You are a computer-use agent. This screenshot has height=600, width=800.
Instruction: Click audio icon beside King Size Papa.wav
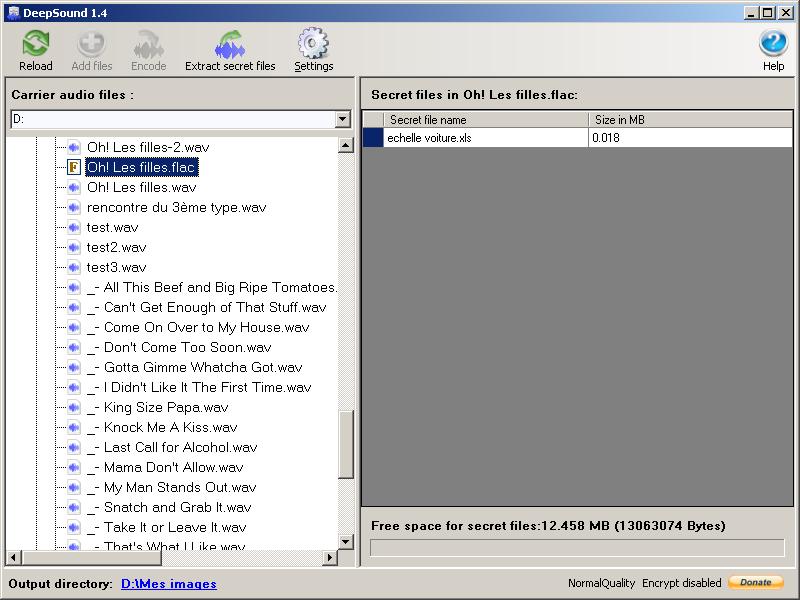[74, 407]
